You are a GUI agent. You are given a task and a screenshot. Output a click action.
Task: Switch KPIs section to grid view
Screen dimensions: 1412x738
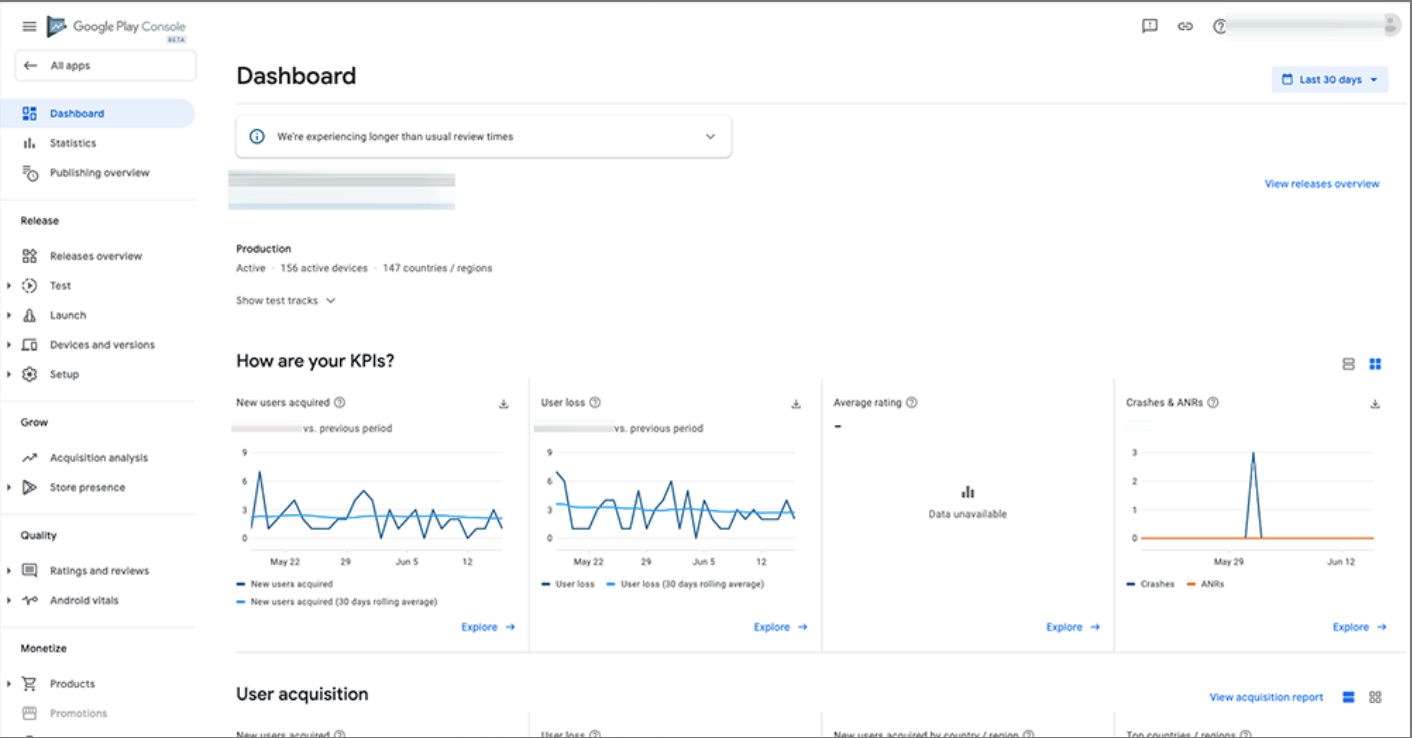[1375, 364]
